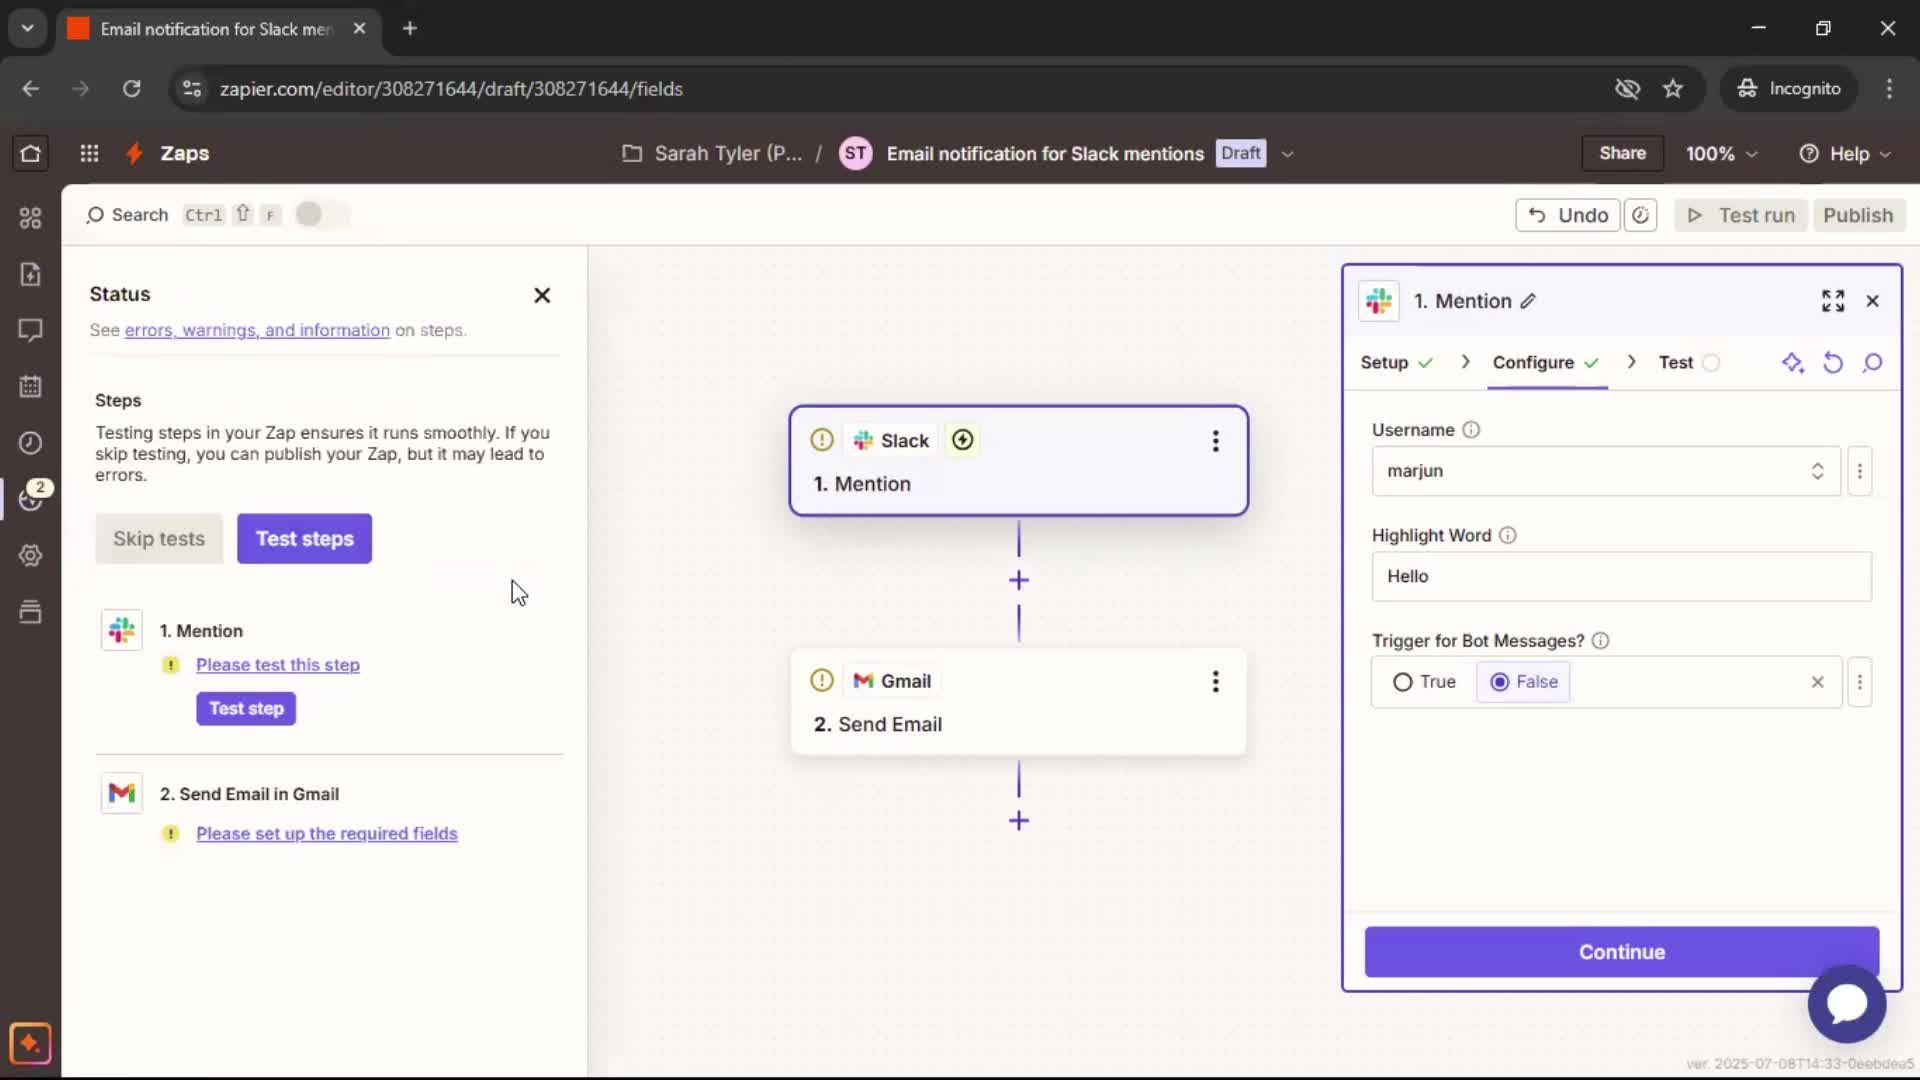The image size is (1920, 1080).
Task: Click the Undo button
Action: point(1568,215)
